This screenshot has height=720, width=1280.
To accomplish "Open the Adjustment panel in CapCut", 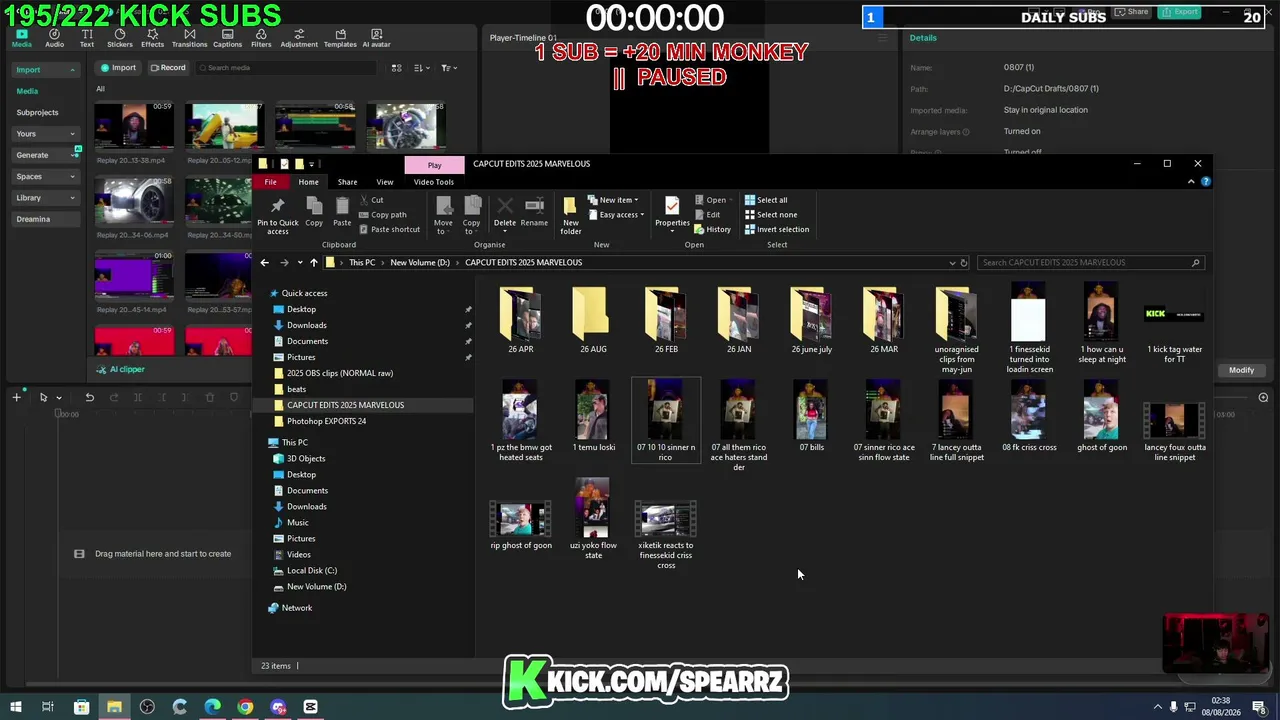I will (299, 38).
